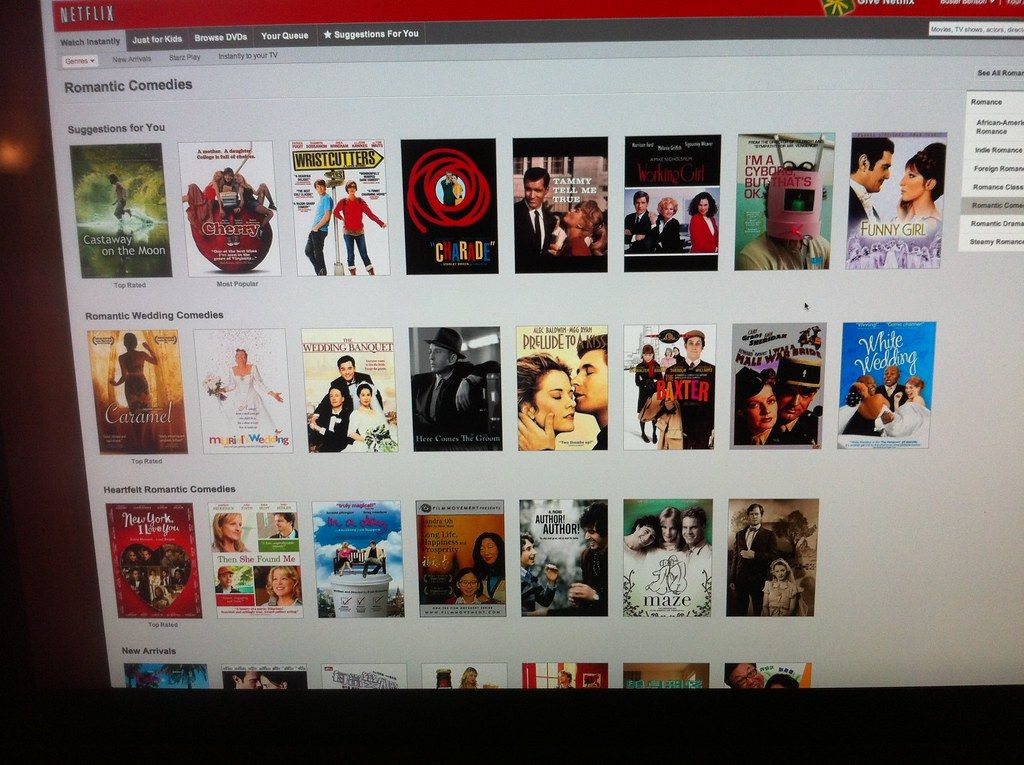The height and width of the screenshot is (765, 1024).
Task: Click the Starz Play link
Action: [185, 57]
